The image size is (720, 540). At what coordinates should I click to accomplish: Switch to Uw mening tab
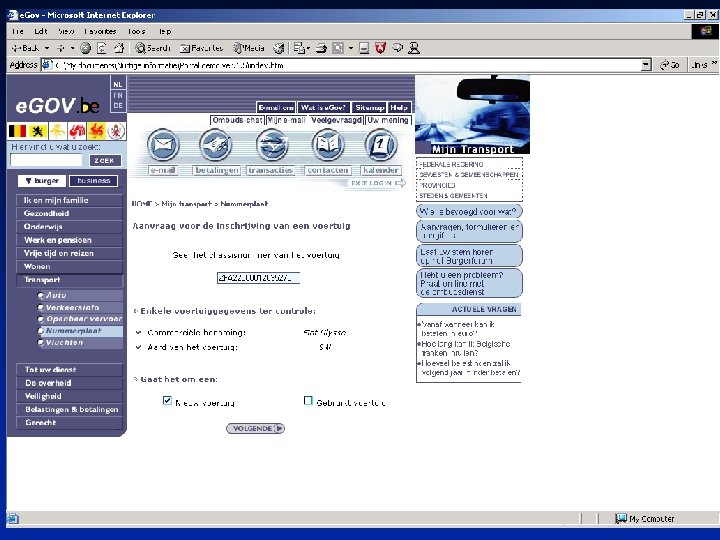point(388,120)
